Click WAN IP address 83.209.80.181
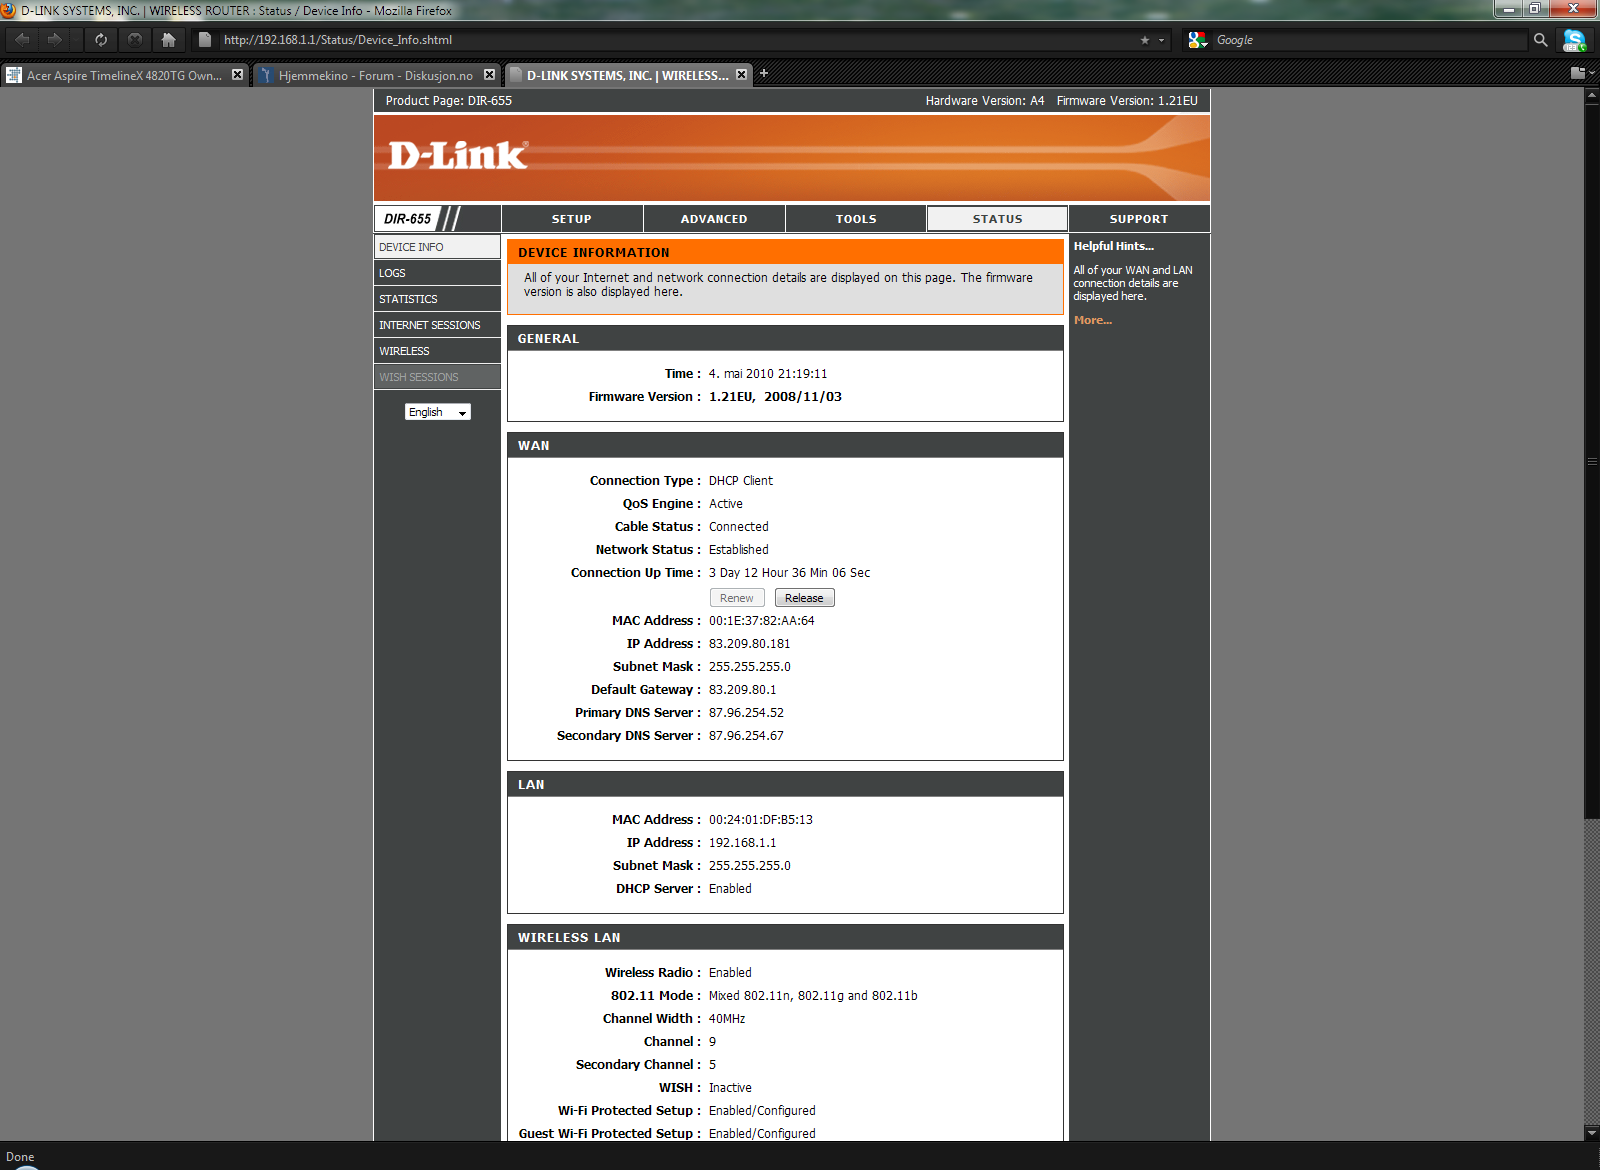The image size is (1600, 1170). (749, 644)
